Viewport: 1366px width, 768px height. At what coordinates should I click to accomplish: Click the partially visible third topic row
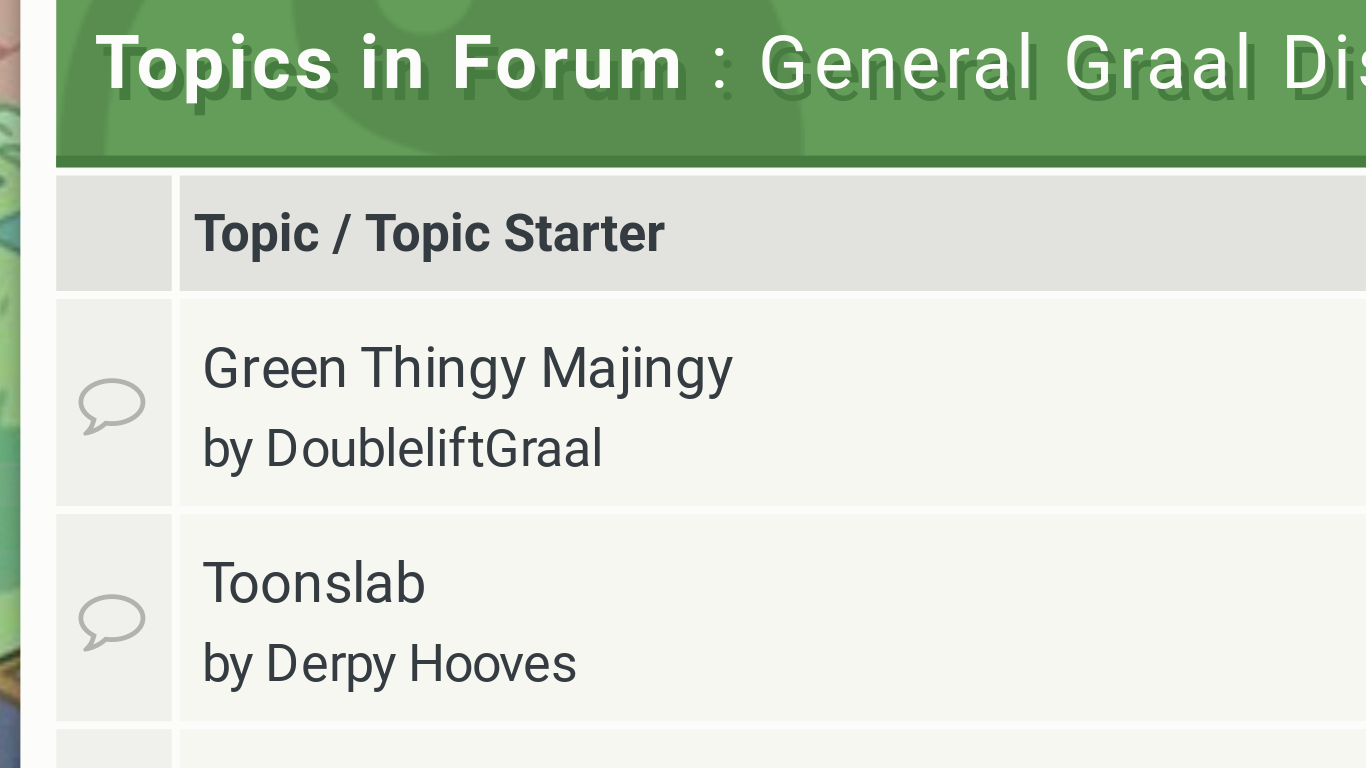click(770, 750)
